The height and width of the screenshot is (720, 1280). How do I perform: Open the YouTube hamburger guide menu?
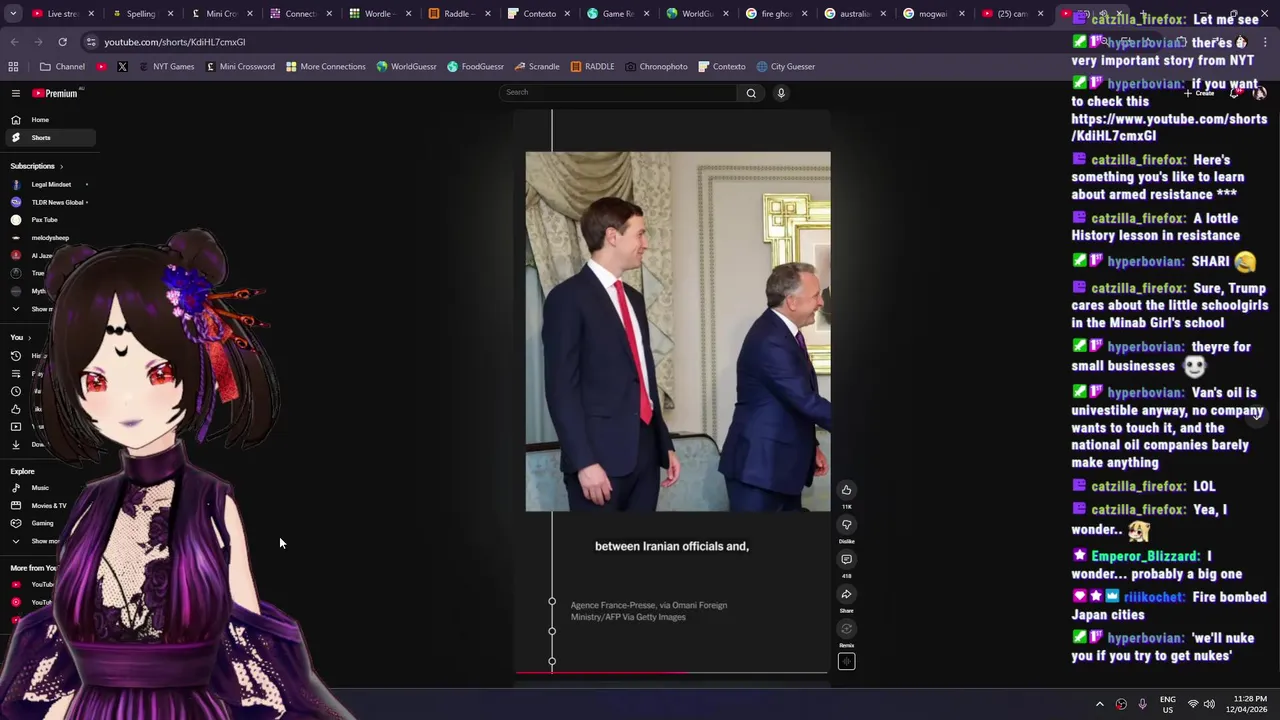[x=16, y=93]
